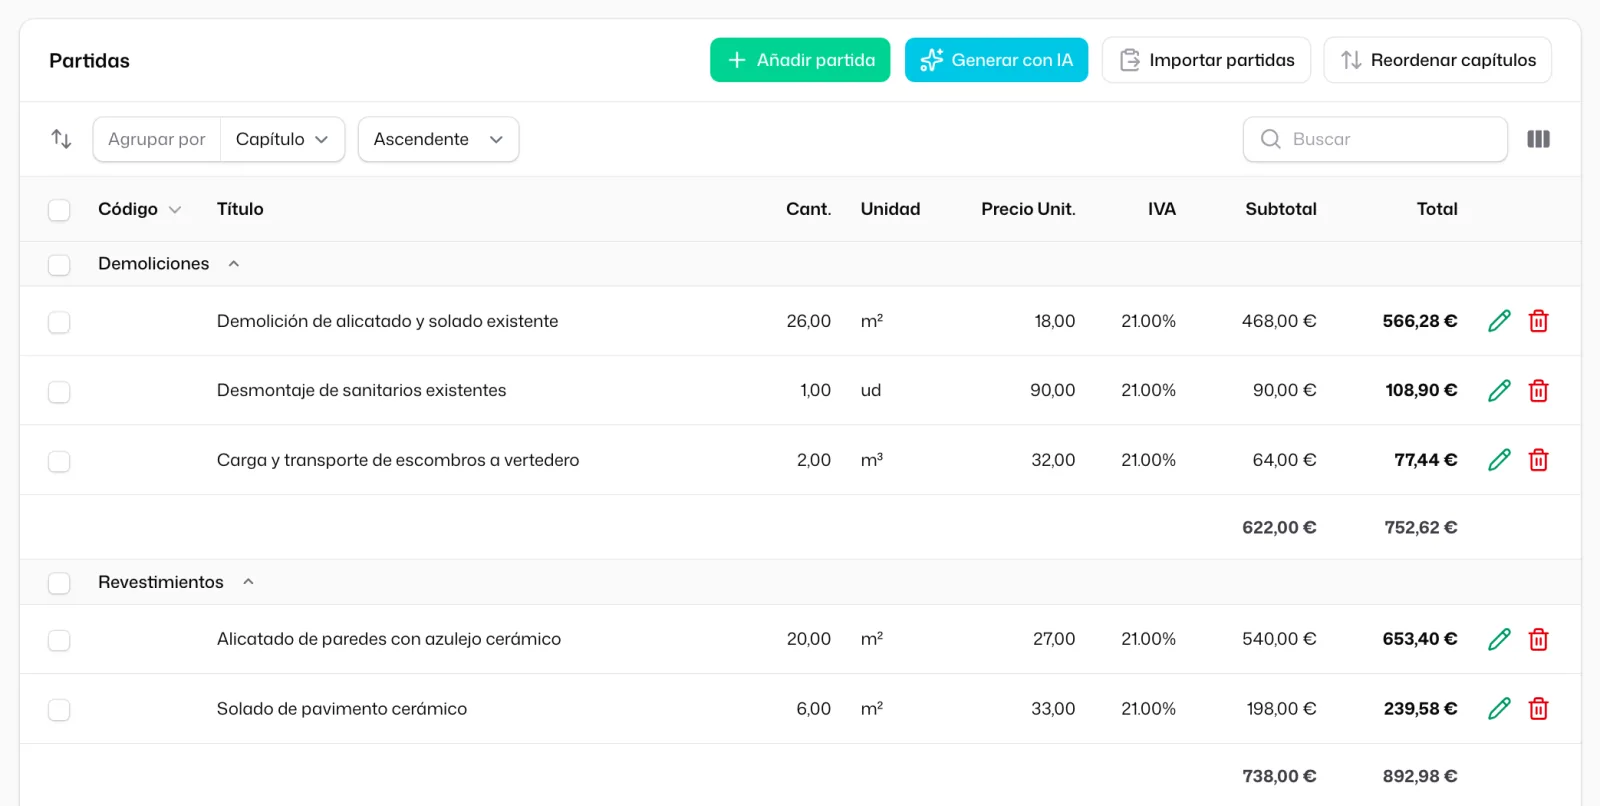Screen dimensions: 1600x806
Task: Select all rows header checkbox
Action: 59,210
